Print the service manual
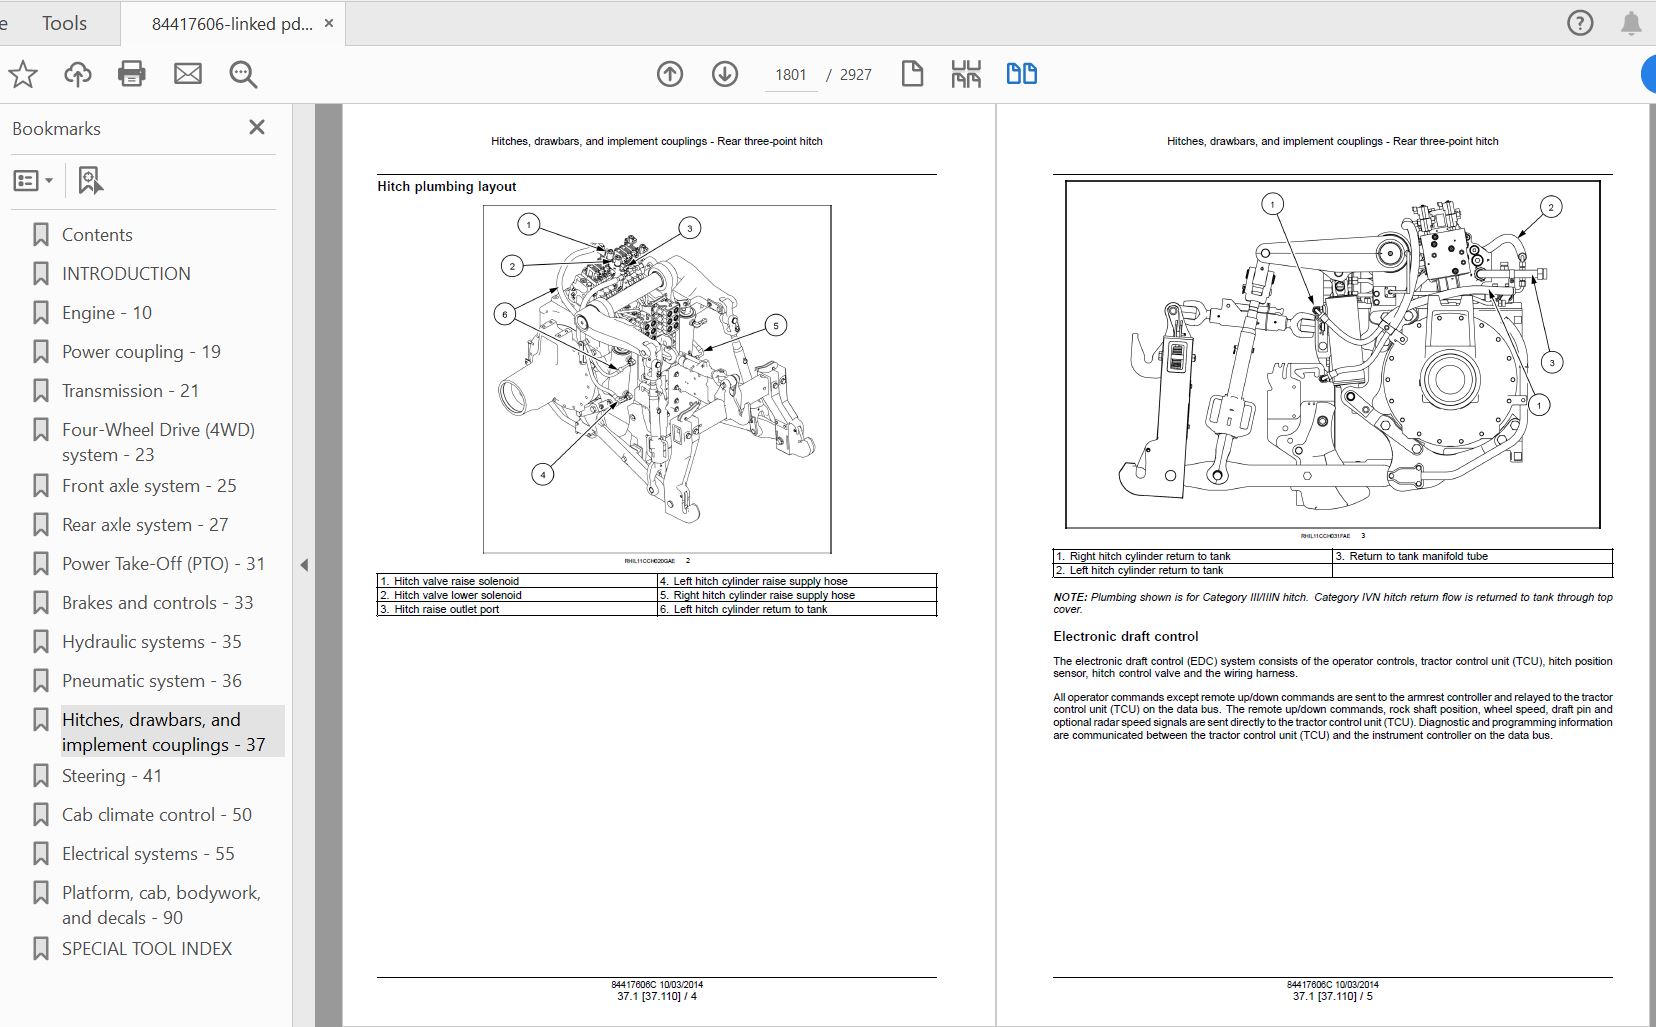This screenshot has height=1027, width=1656. (x=132, y=73)
